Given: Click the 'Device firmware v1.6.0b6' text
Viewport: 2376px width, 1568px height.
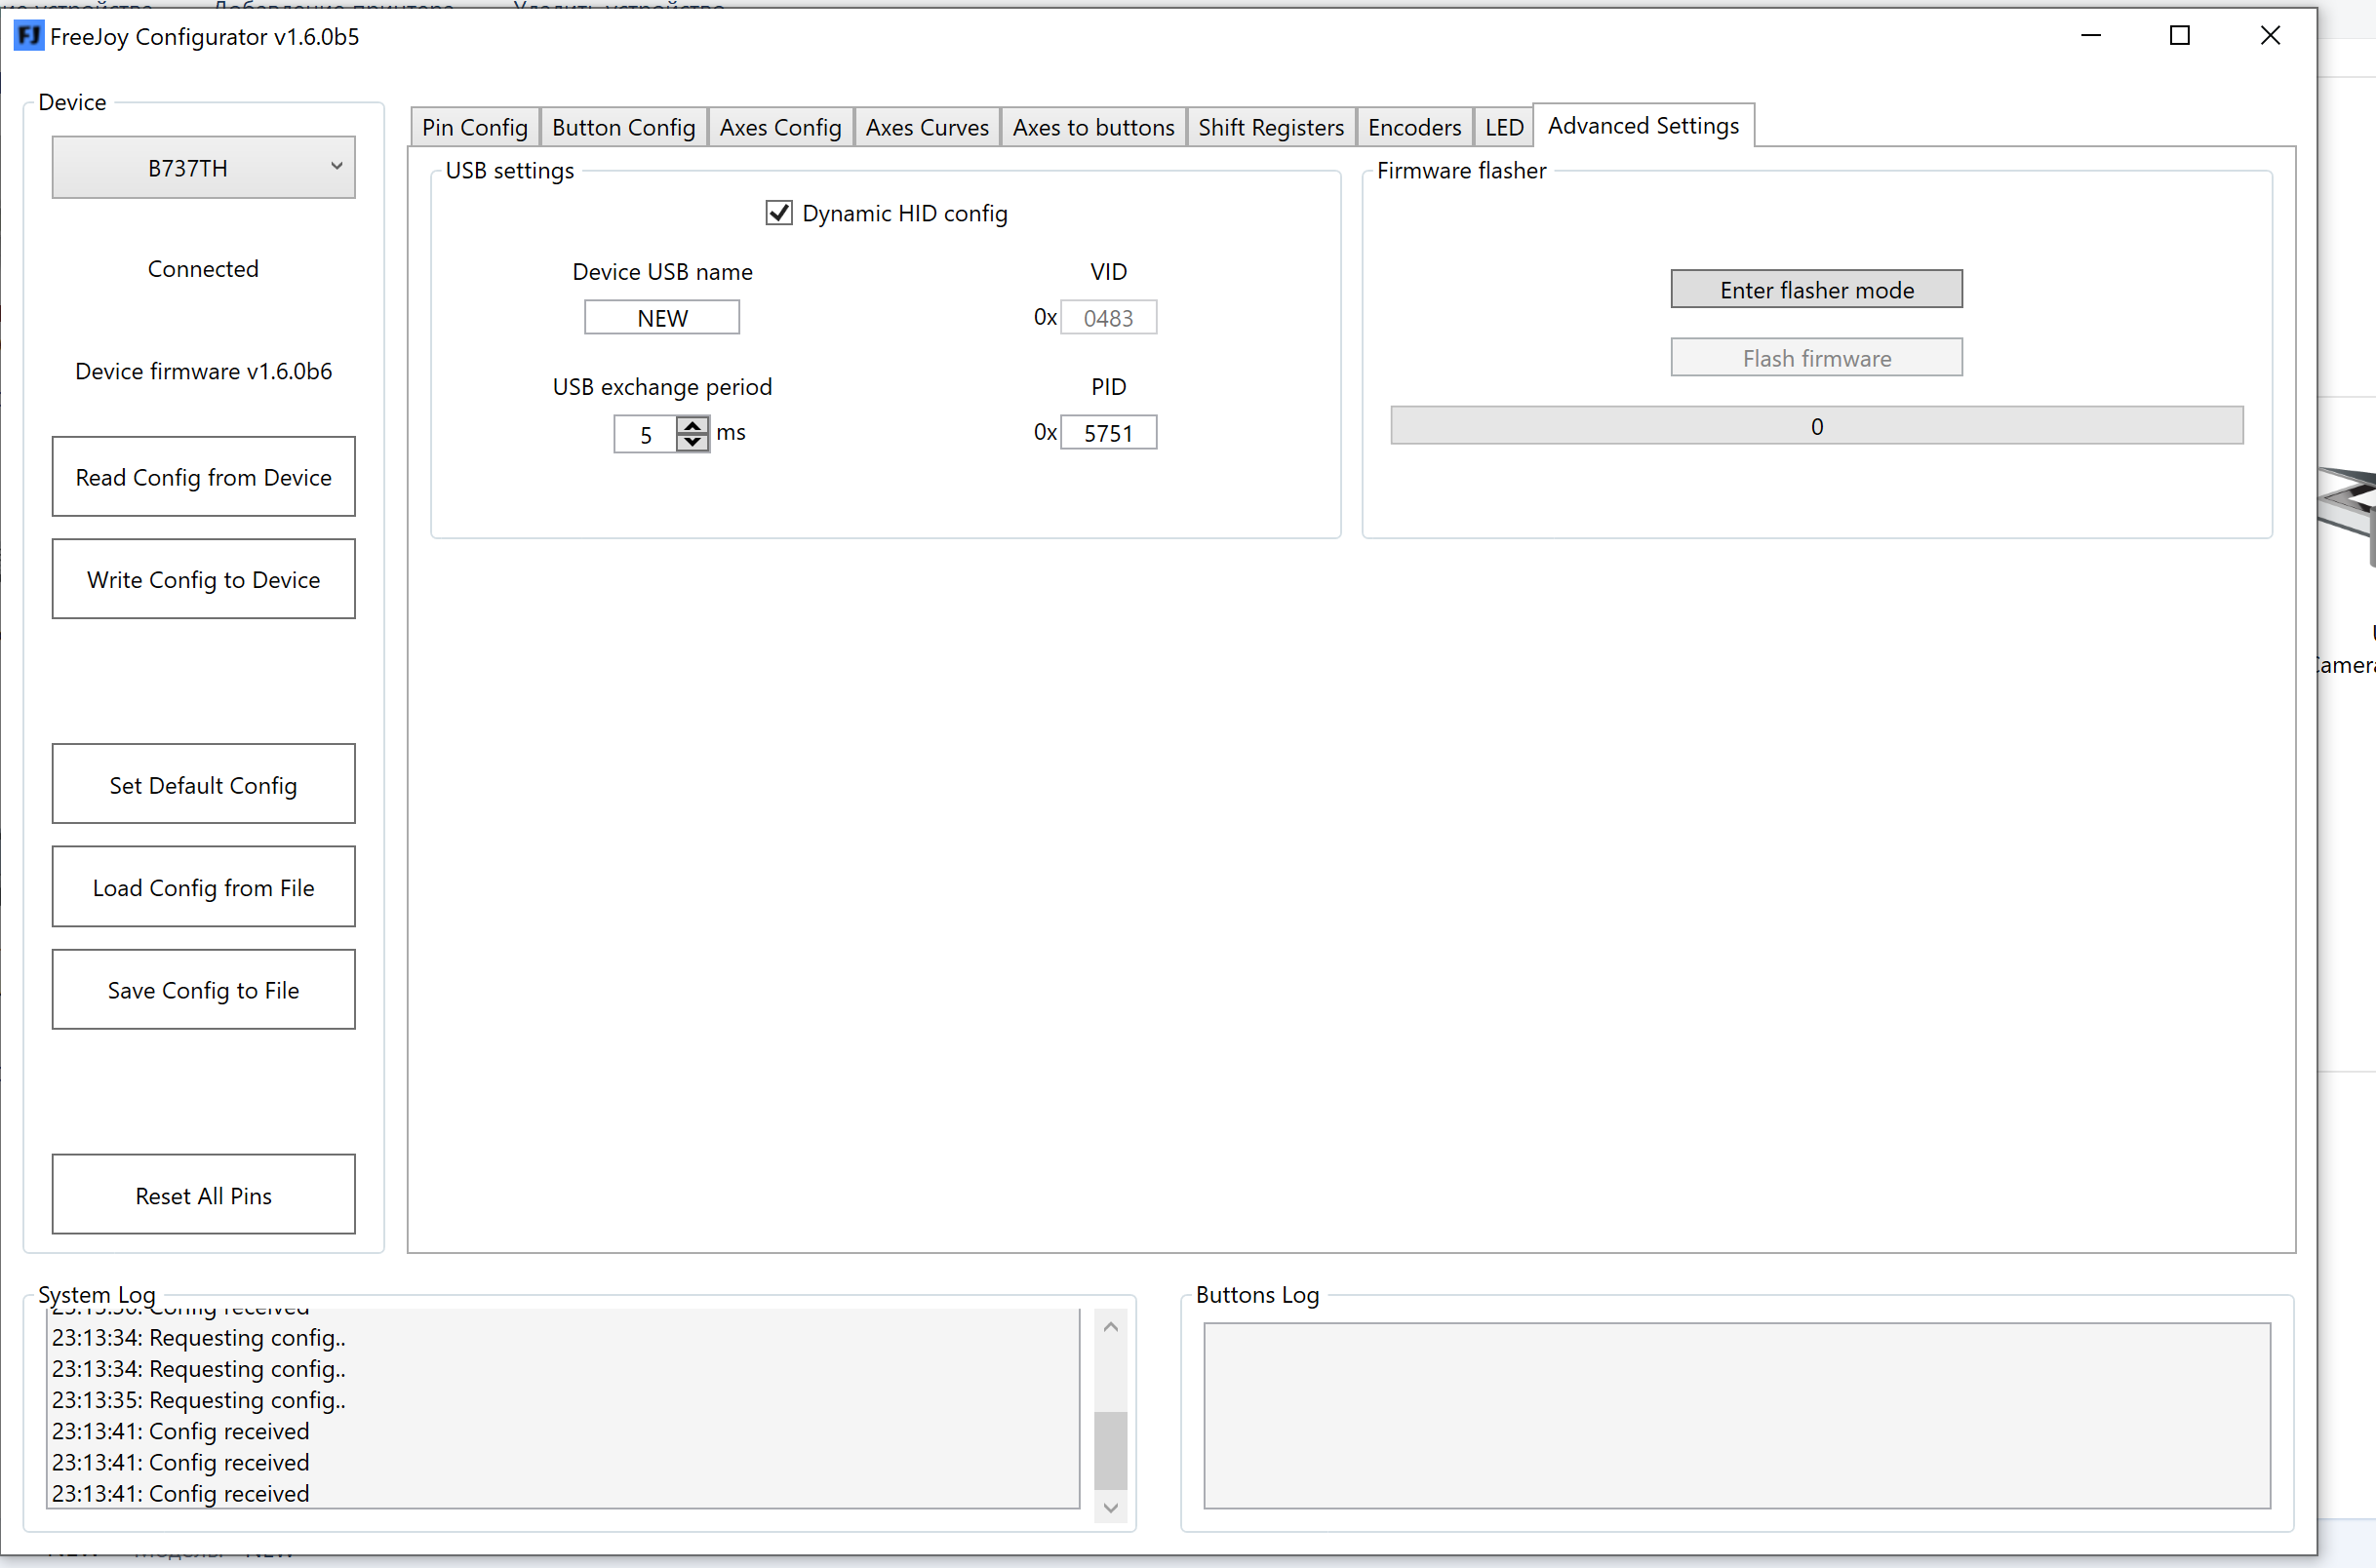Looking at the screenshot, I should point(204,371).
